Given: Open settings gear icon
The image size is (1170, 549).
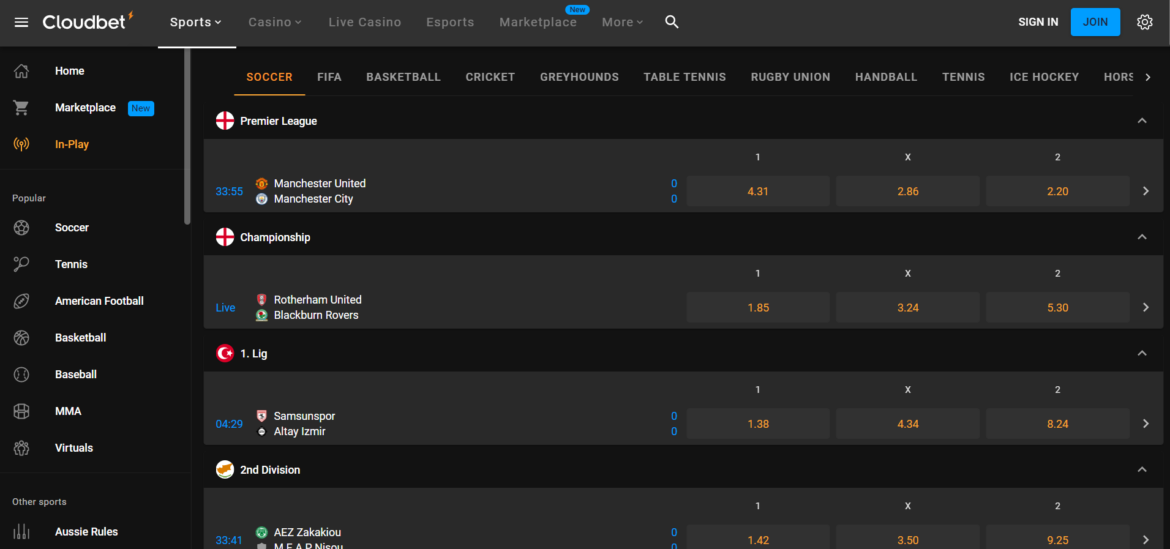Looking at the screenshot, I should pyautogui.click(x=1145, y=22).
